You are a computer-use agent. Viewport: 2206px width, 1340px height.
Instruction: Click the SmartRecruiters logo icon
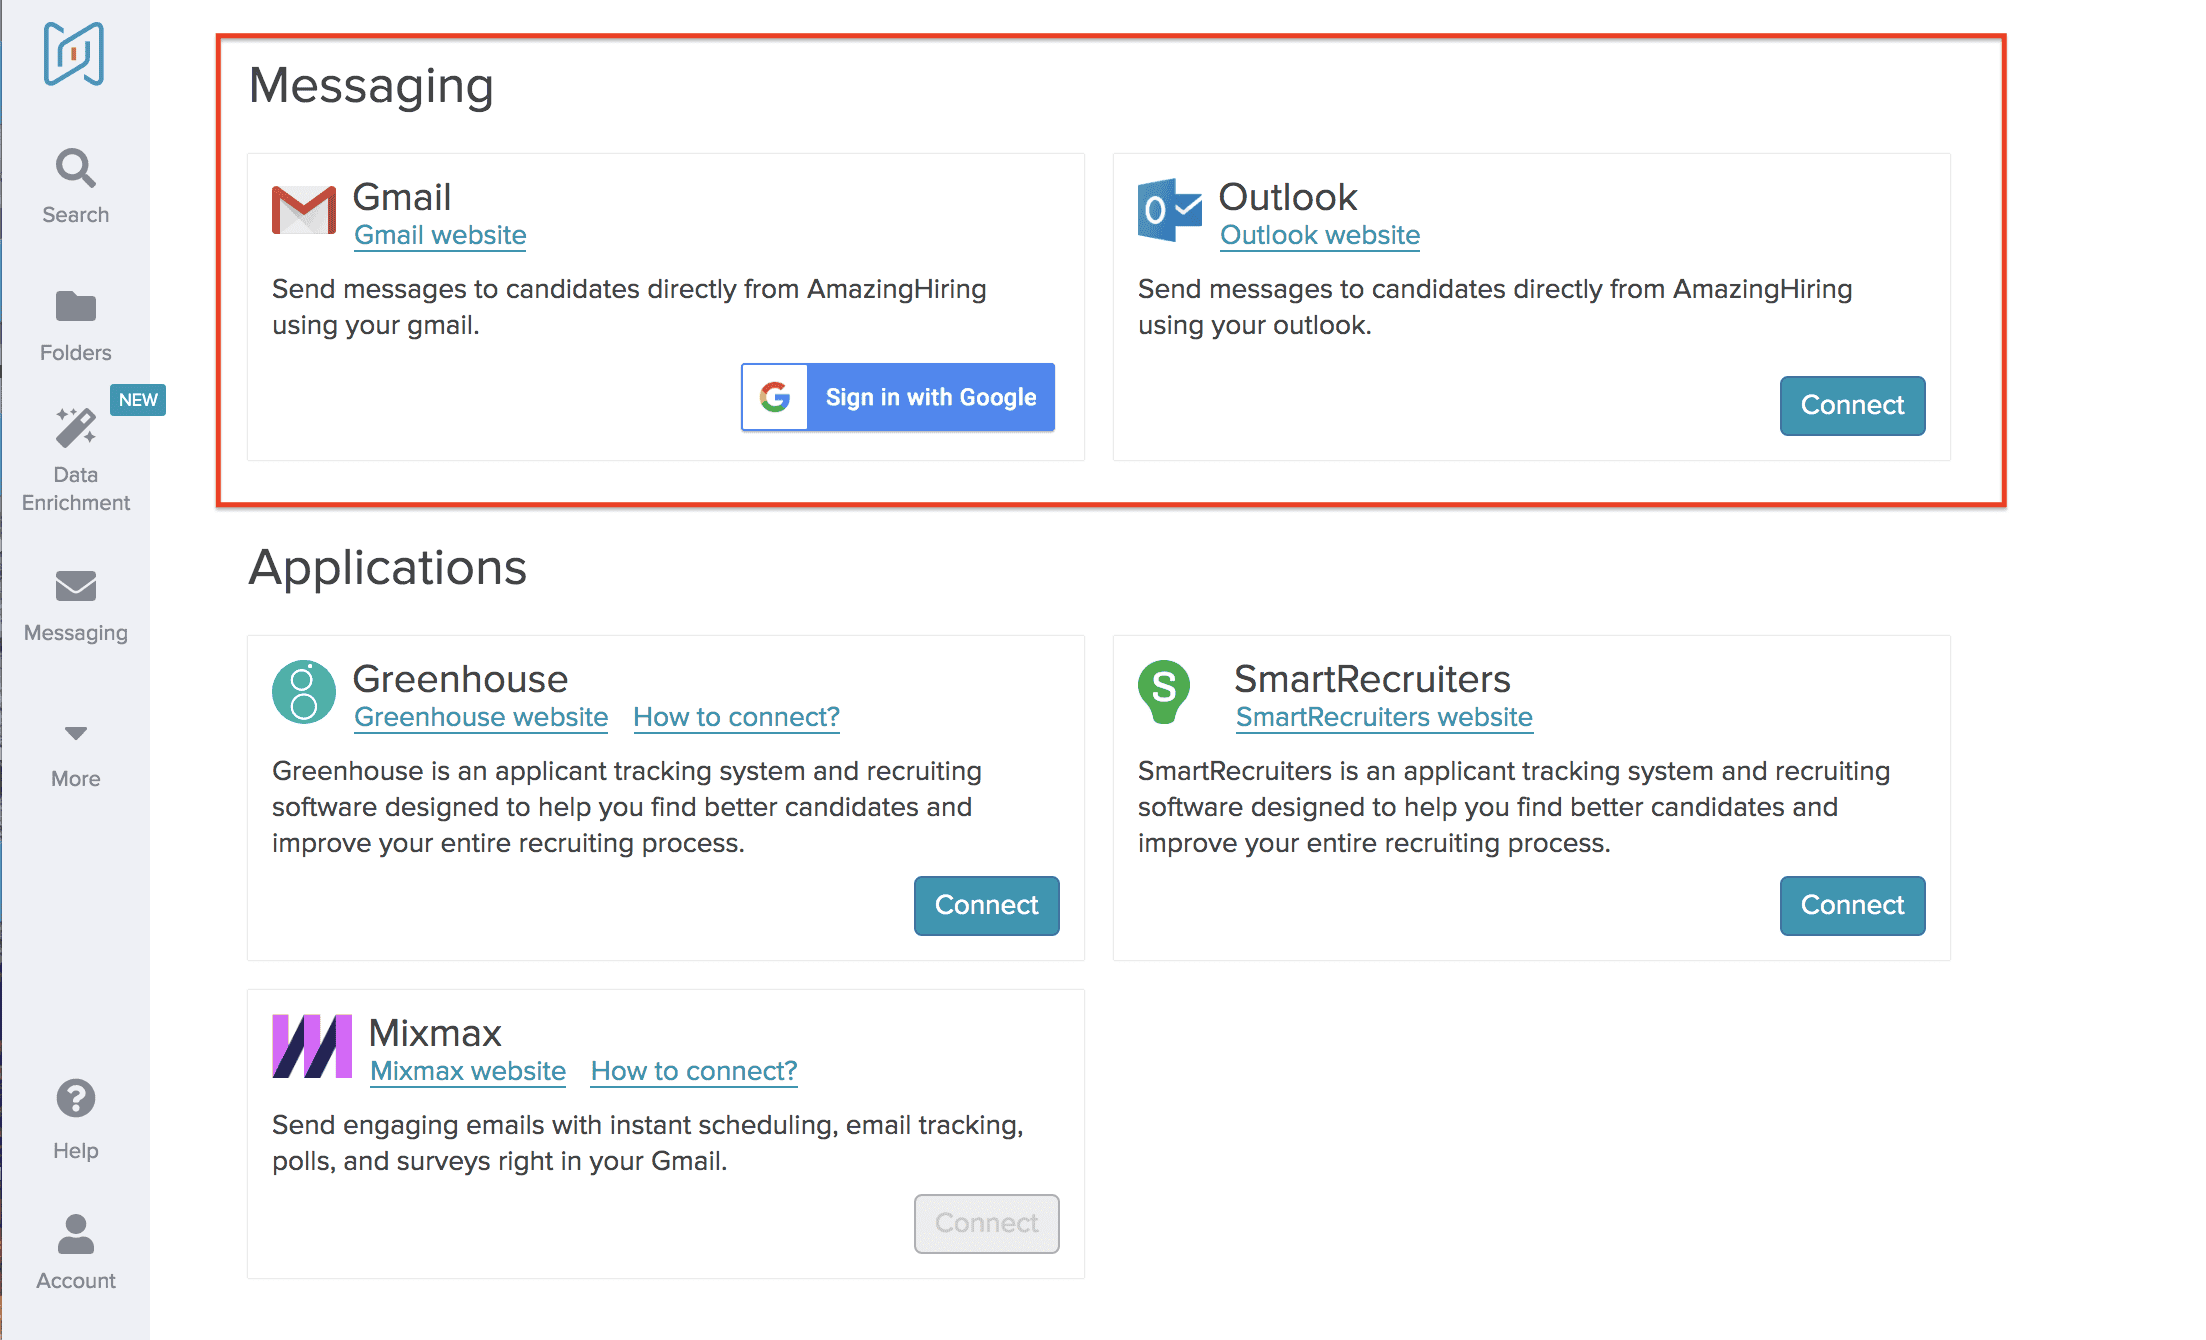1164,691
